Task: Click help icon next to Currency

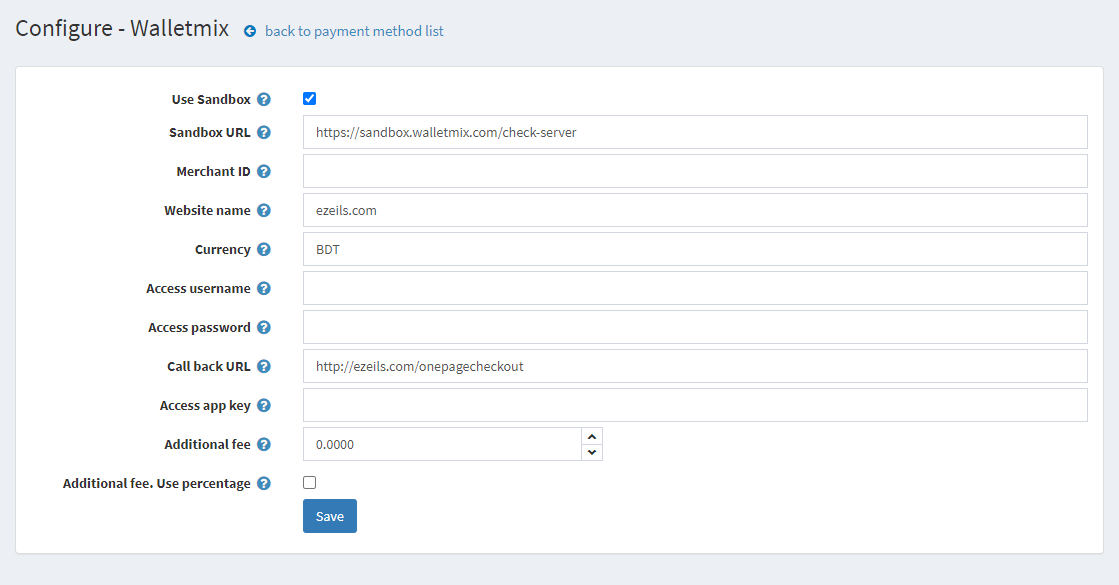Action: tap(264, 249)
